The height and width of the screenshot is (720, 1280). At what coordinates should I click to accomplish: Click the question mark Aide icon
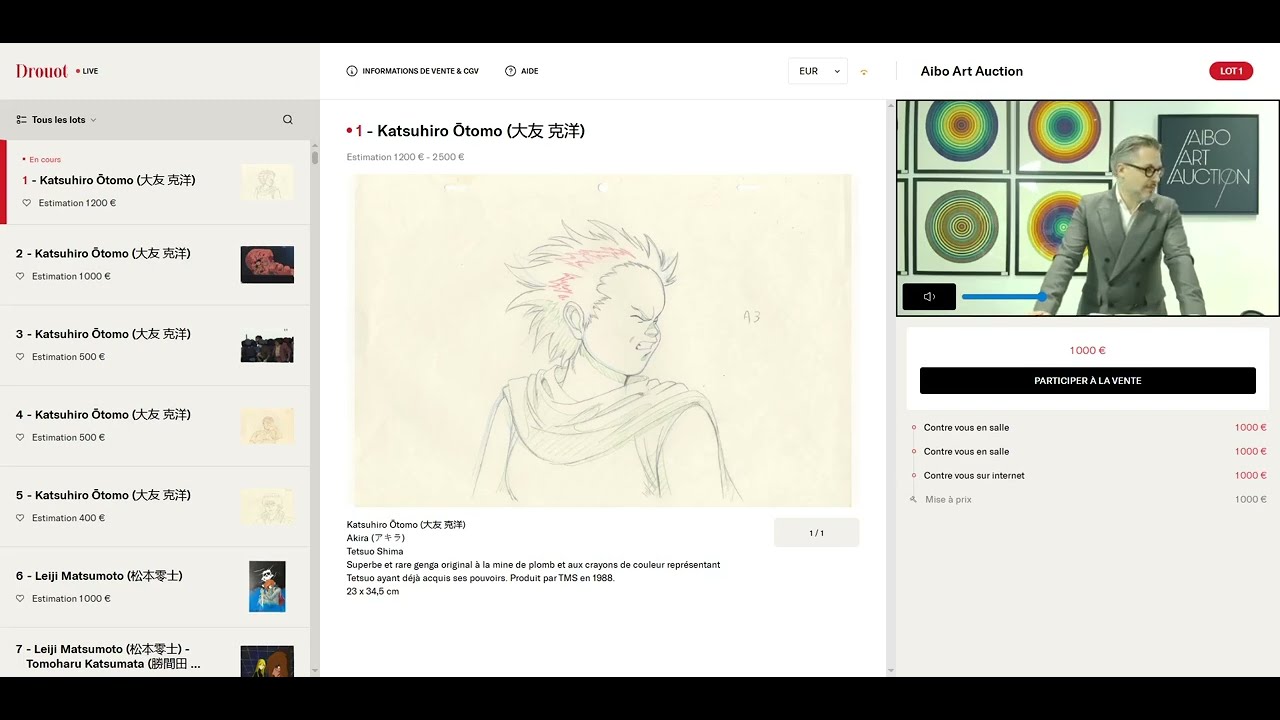[x=510, y=71]
